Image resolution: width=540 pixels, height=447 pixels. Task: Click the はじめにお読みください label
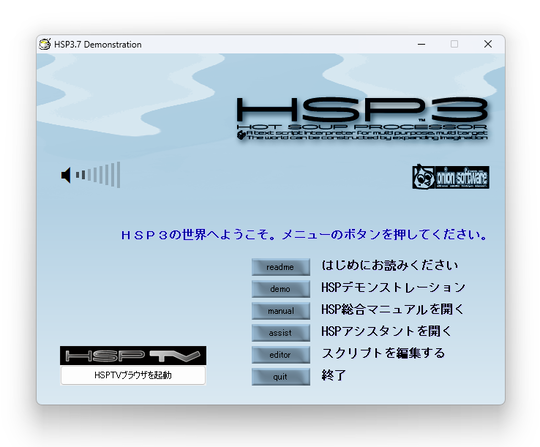390,266
